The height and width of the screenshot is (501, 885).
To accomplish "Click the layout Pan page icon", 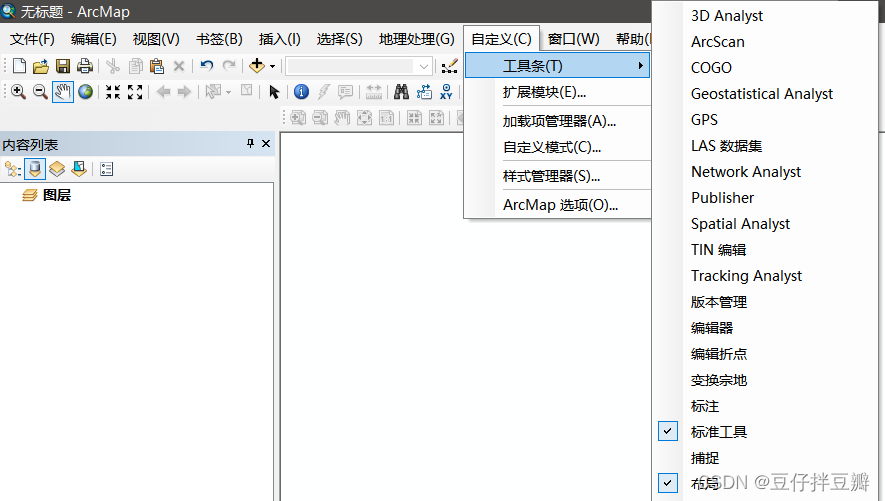I will point(342,117).
